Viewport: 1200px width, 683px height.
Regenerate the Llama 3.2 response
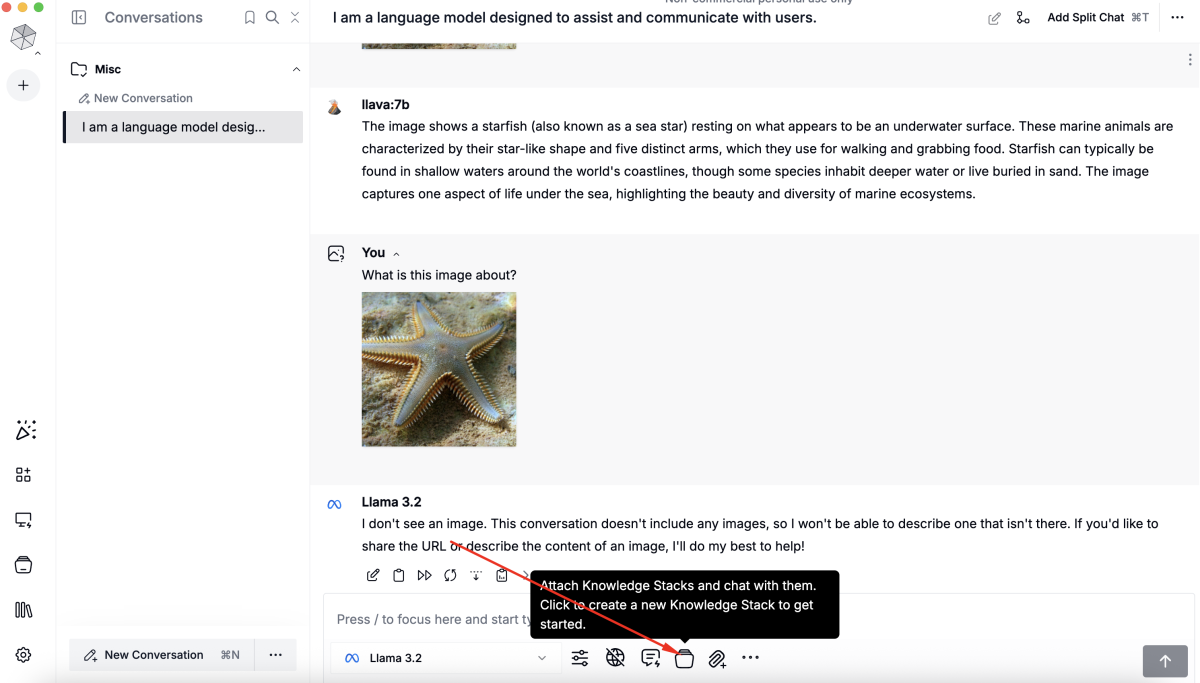[450, 575]
